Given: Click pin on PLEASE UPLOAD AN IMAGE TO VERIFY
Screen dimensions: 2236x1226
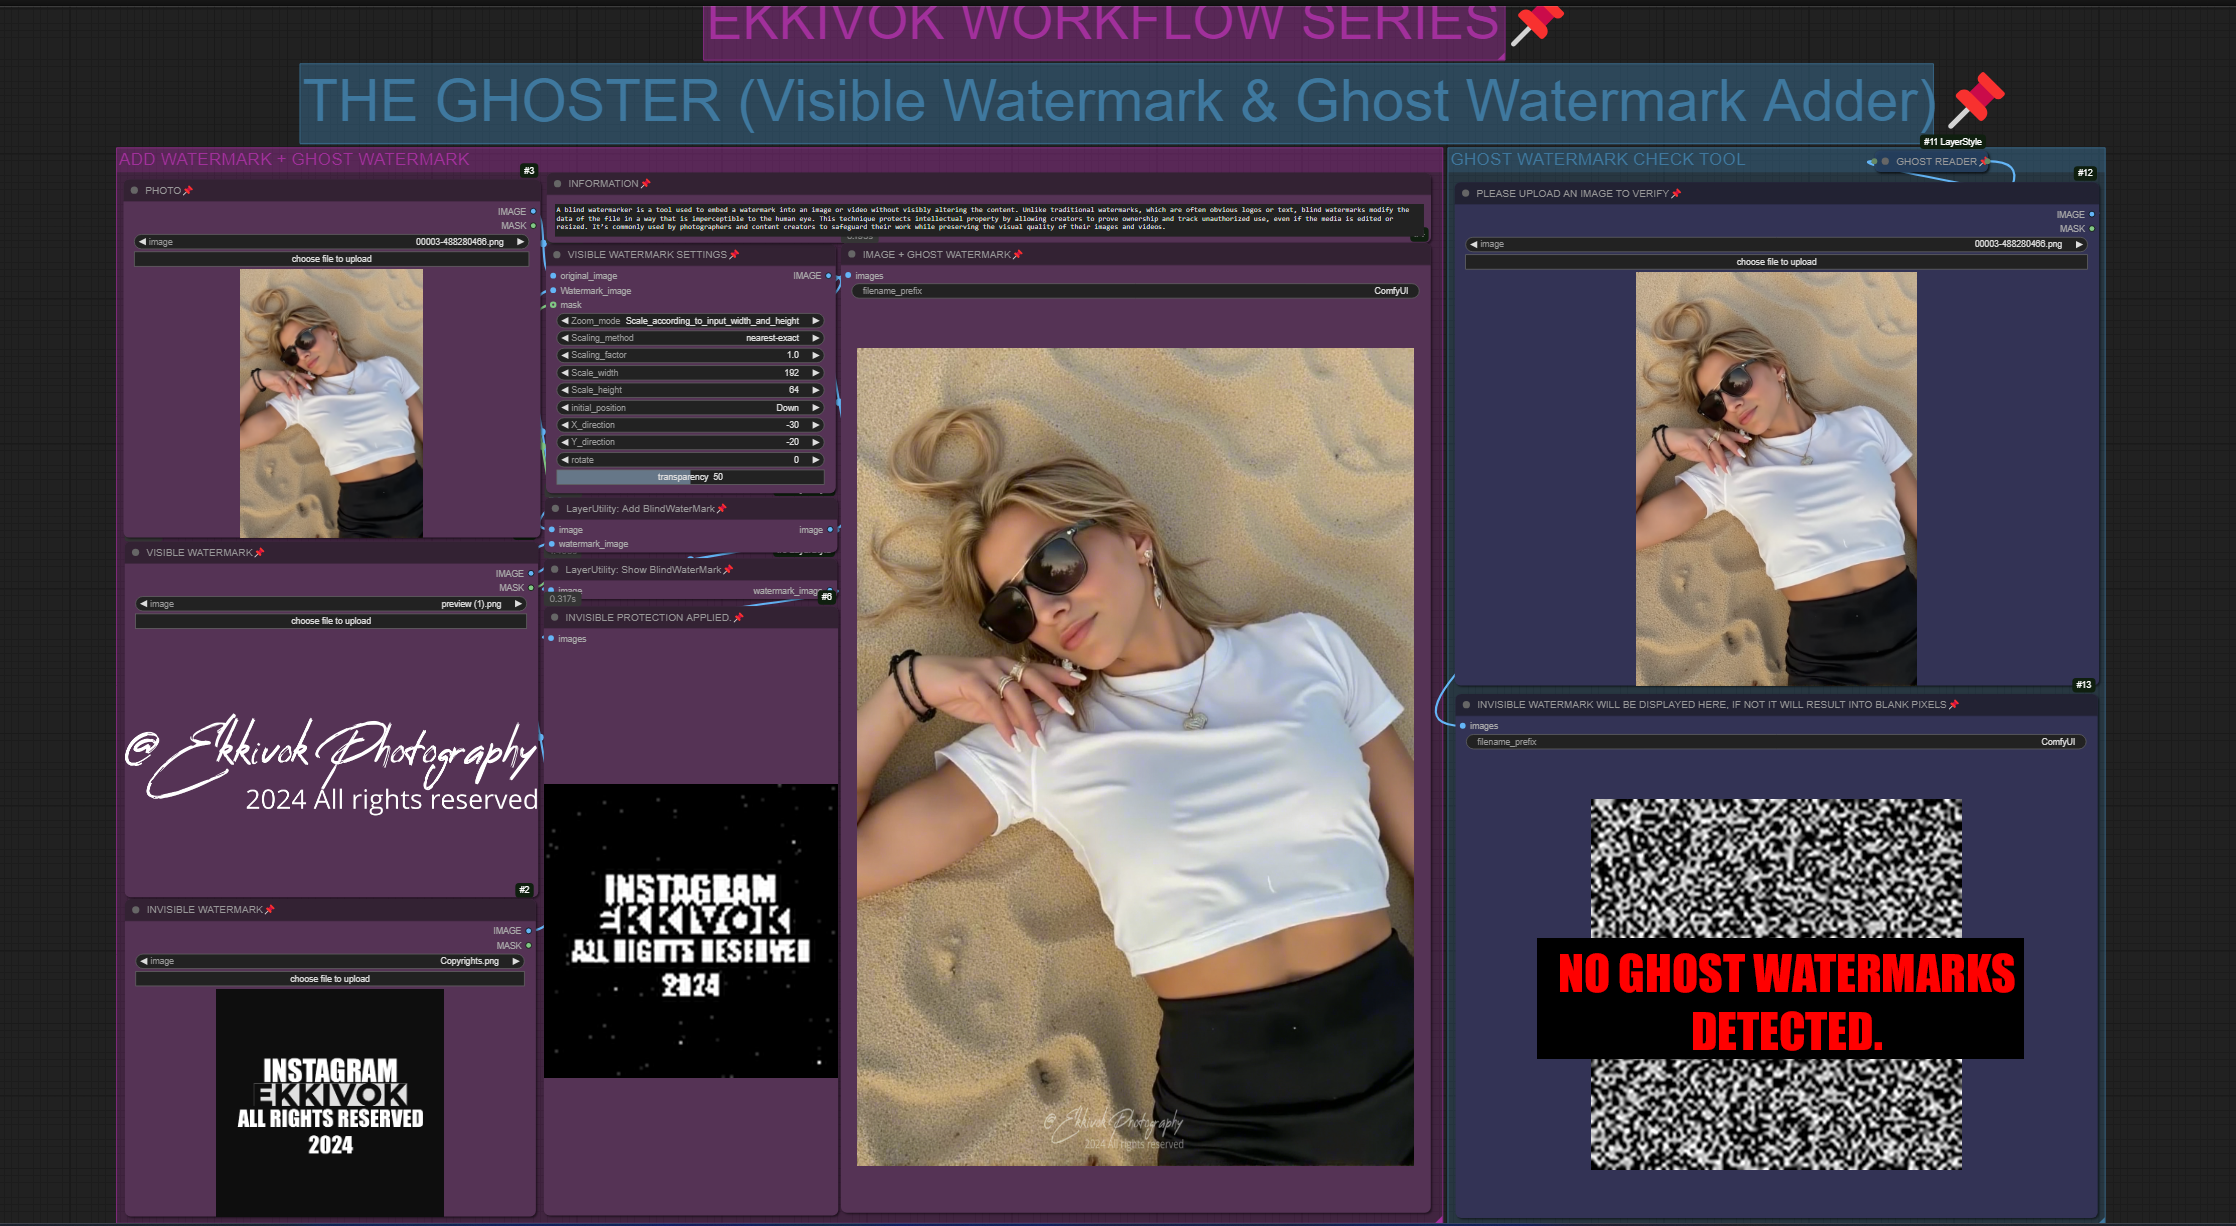Looking at the screenshot, I should pos(1677,194).
